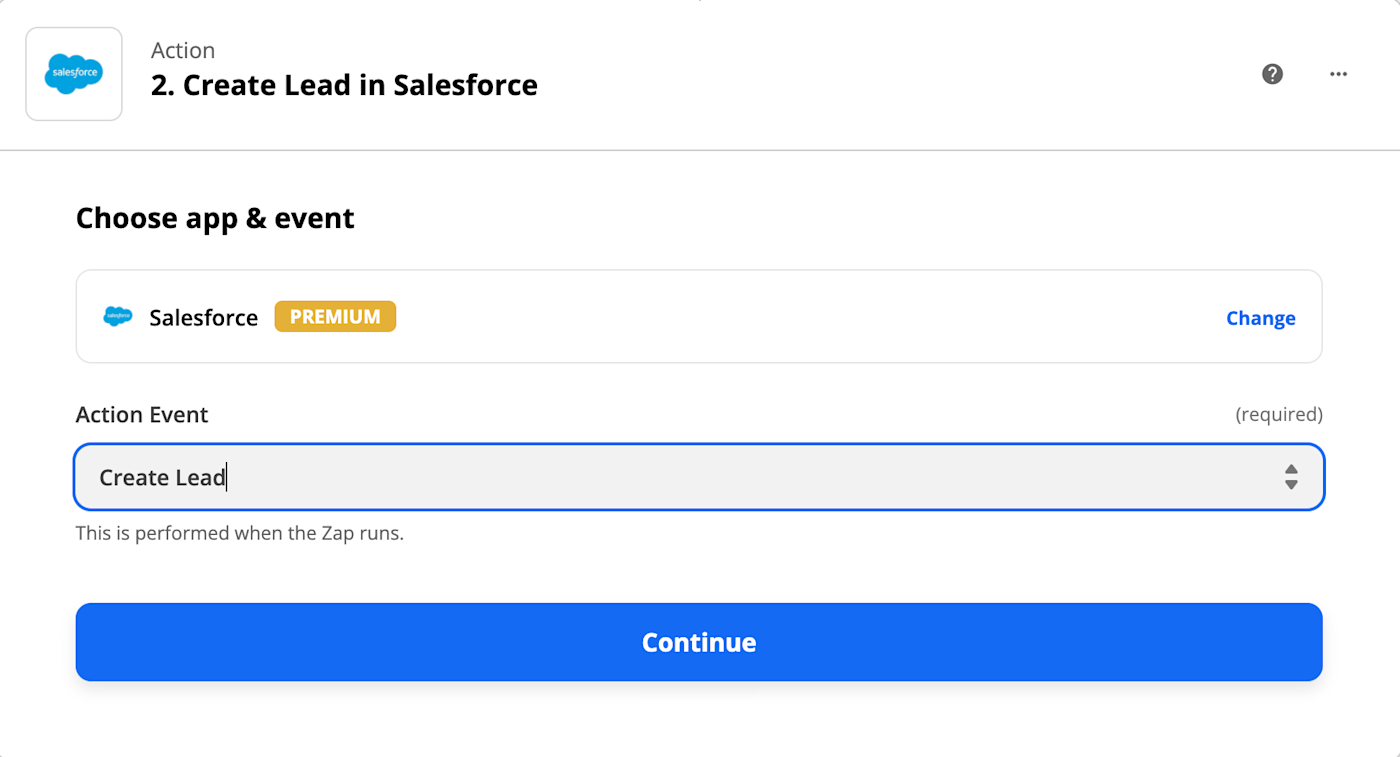Click the Change link to switch apps
The height and width of the screenshot is (757, 1400).
coord(1260,318)
